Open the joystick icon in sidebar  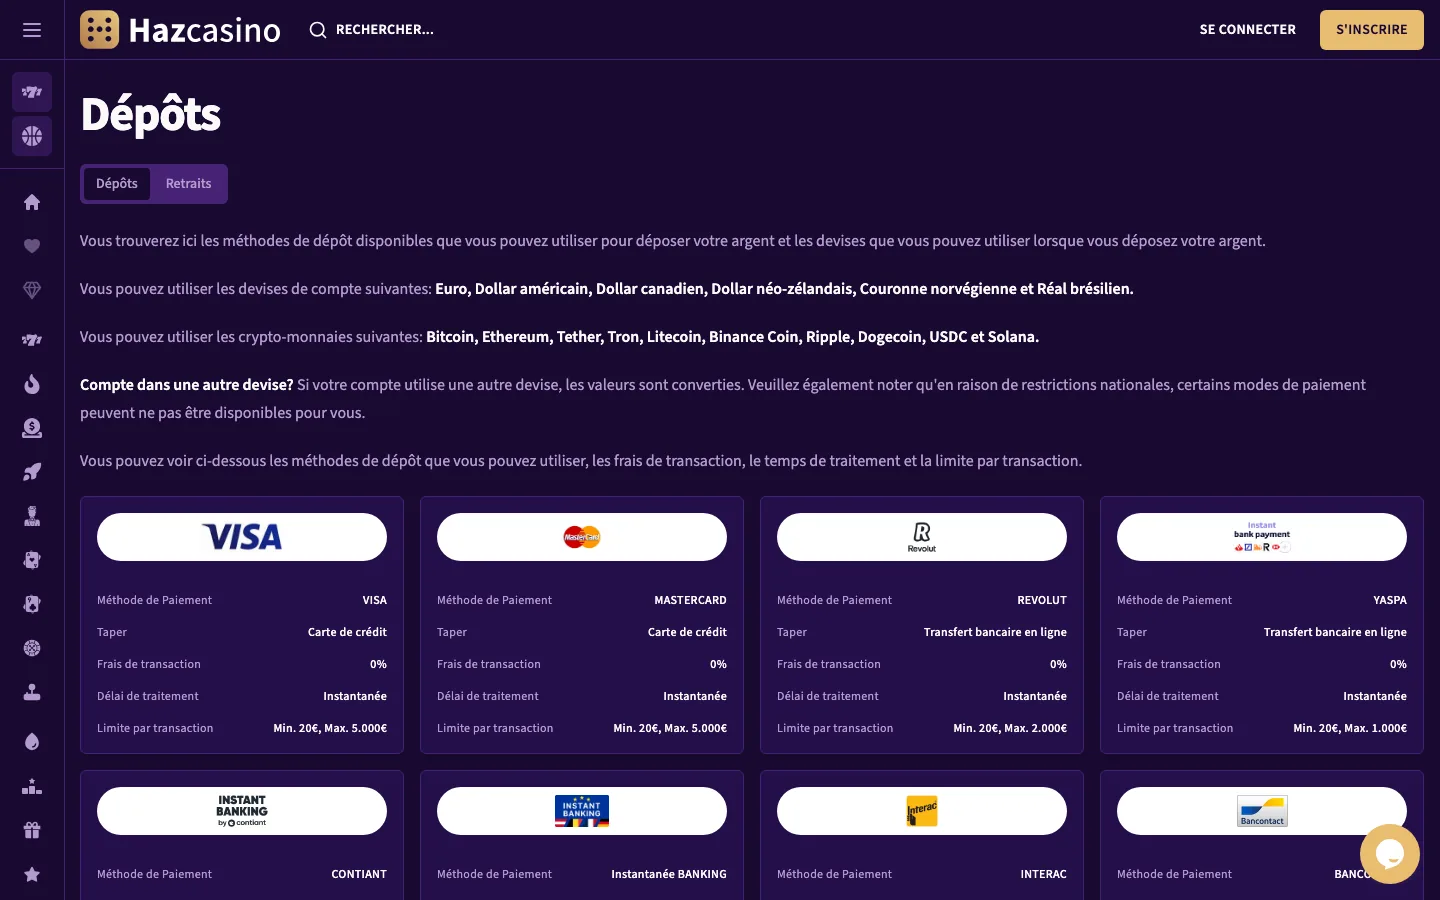point(32,692)
